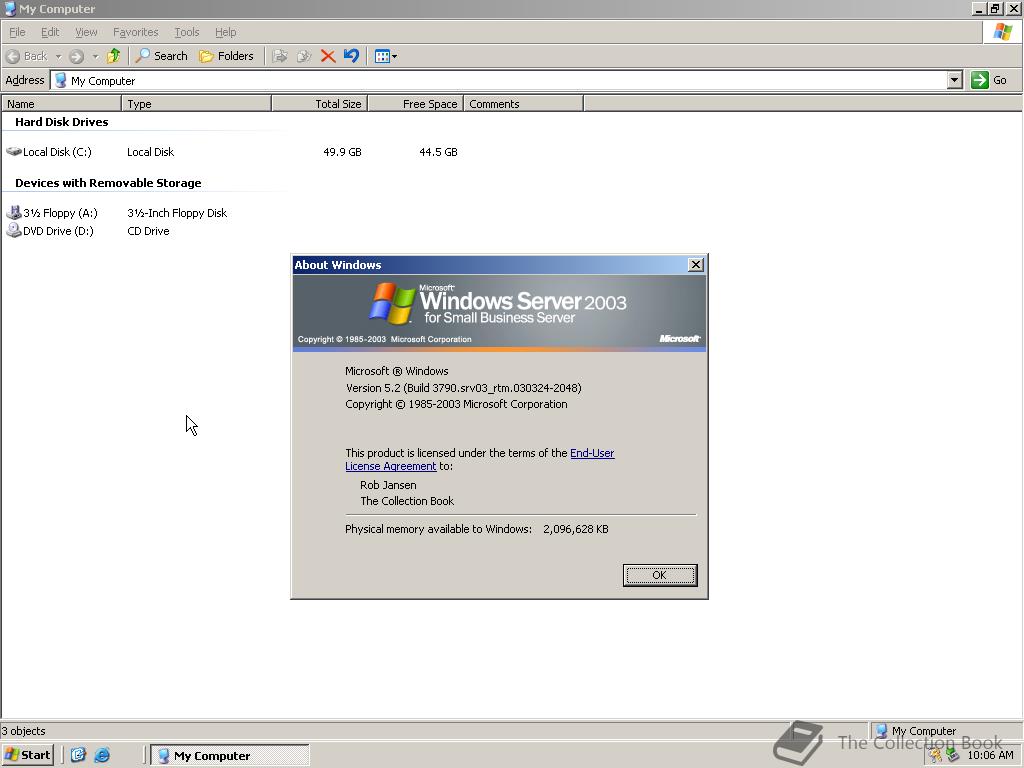Click the 3 objects status bar text
Viewport: 1024px width, 768px height.
click(x=24, y=731)
